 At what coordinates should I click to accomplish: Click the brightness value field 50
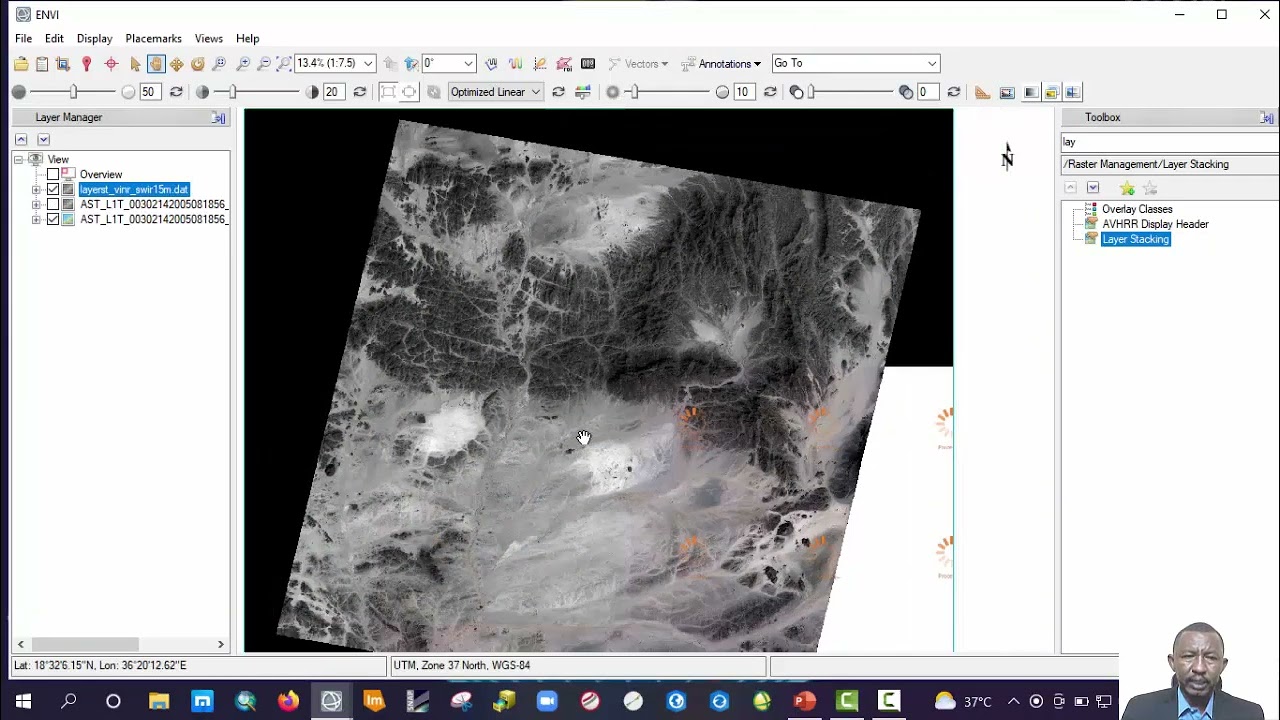coord(150,92)
